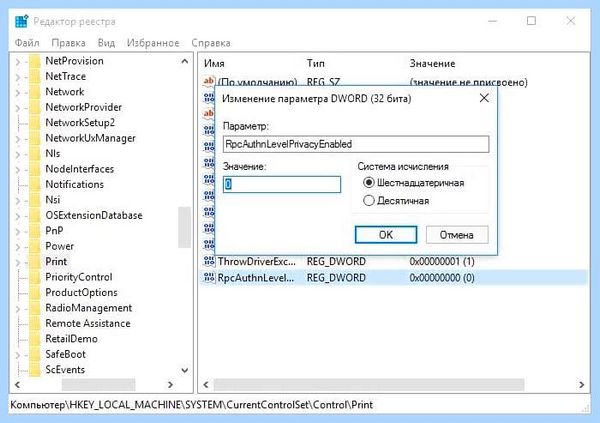Select the NetworkProvider folder icon
The width and height of the screenshot is (600, 423).
(x=35, y=108)
